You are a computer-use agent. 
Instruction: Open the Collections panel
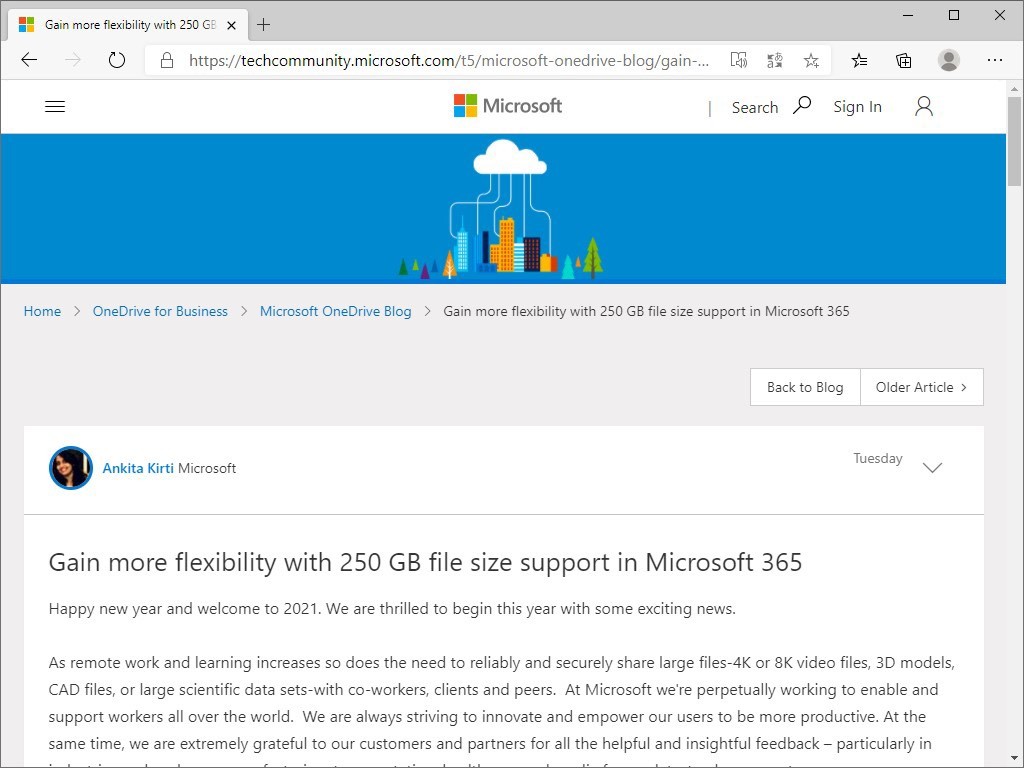pyautogui.click(x=904, y=61)
